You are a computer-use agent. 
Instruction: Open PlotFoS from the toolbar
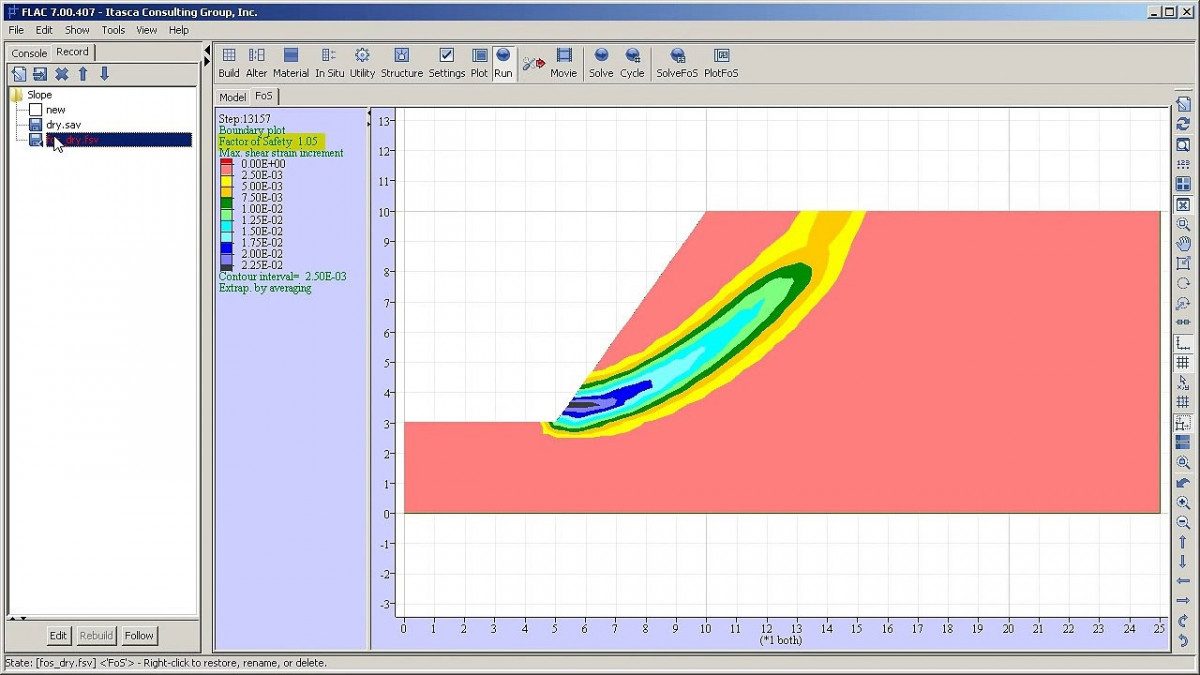721,62
